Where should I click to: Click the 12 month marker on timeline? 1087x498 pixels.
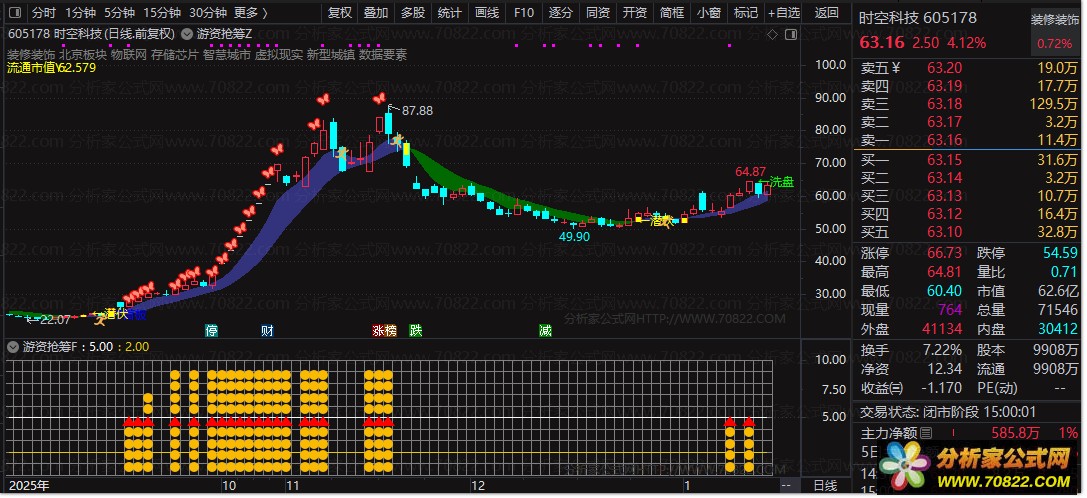477,485
